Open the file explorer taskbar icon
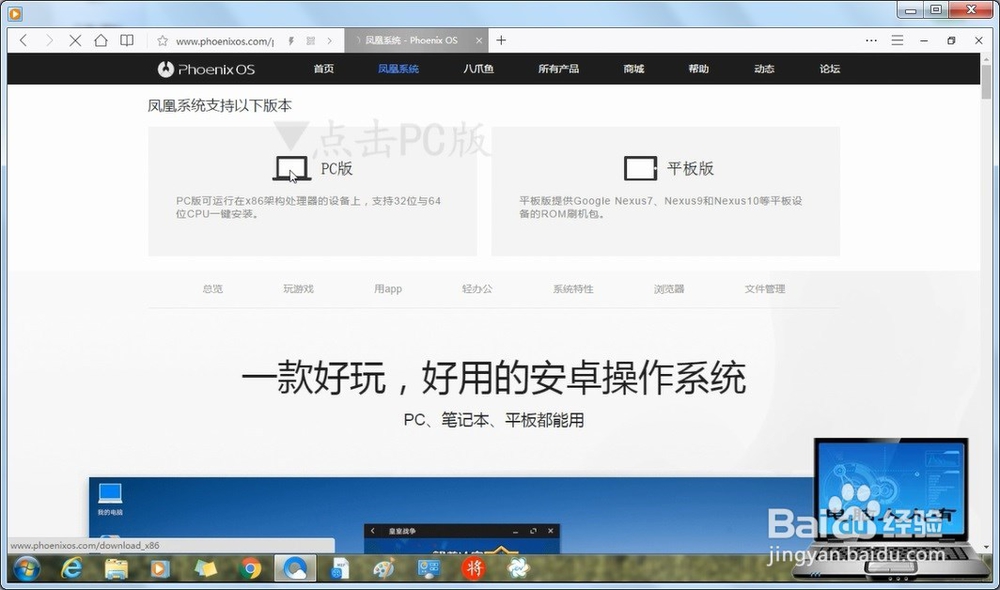The width and height of the screenshot is (1000, 590). coord(116,568)
